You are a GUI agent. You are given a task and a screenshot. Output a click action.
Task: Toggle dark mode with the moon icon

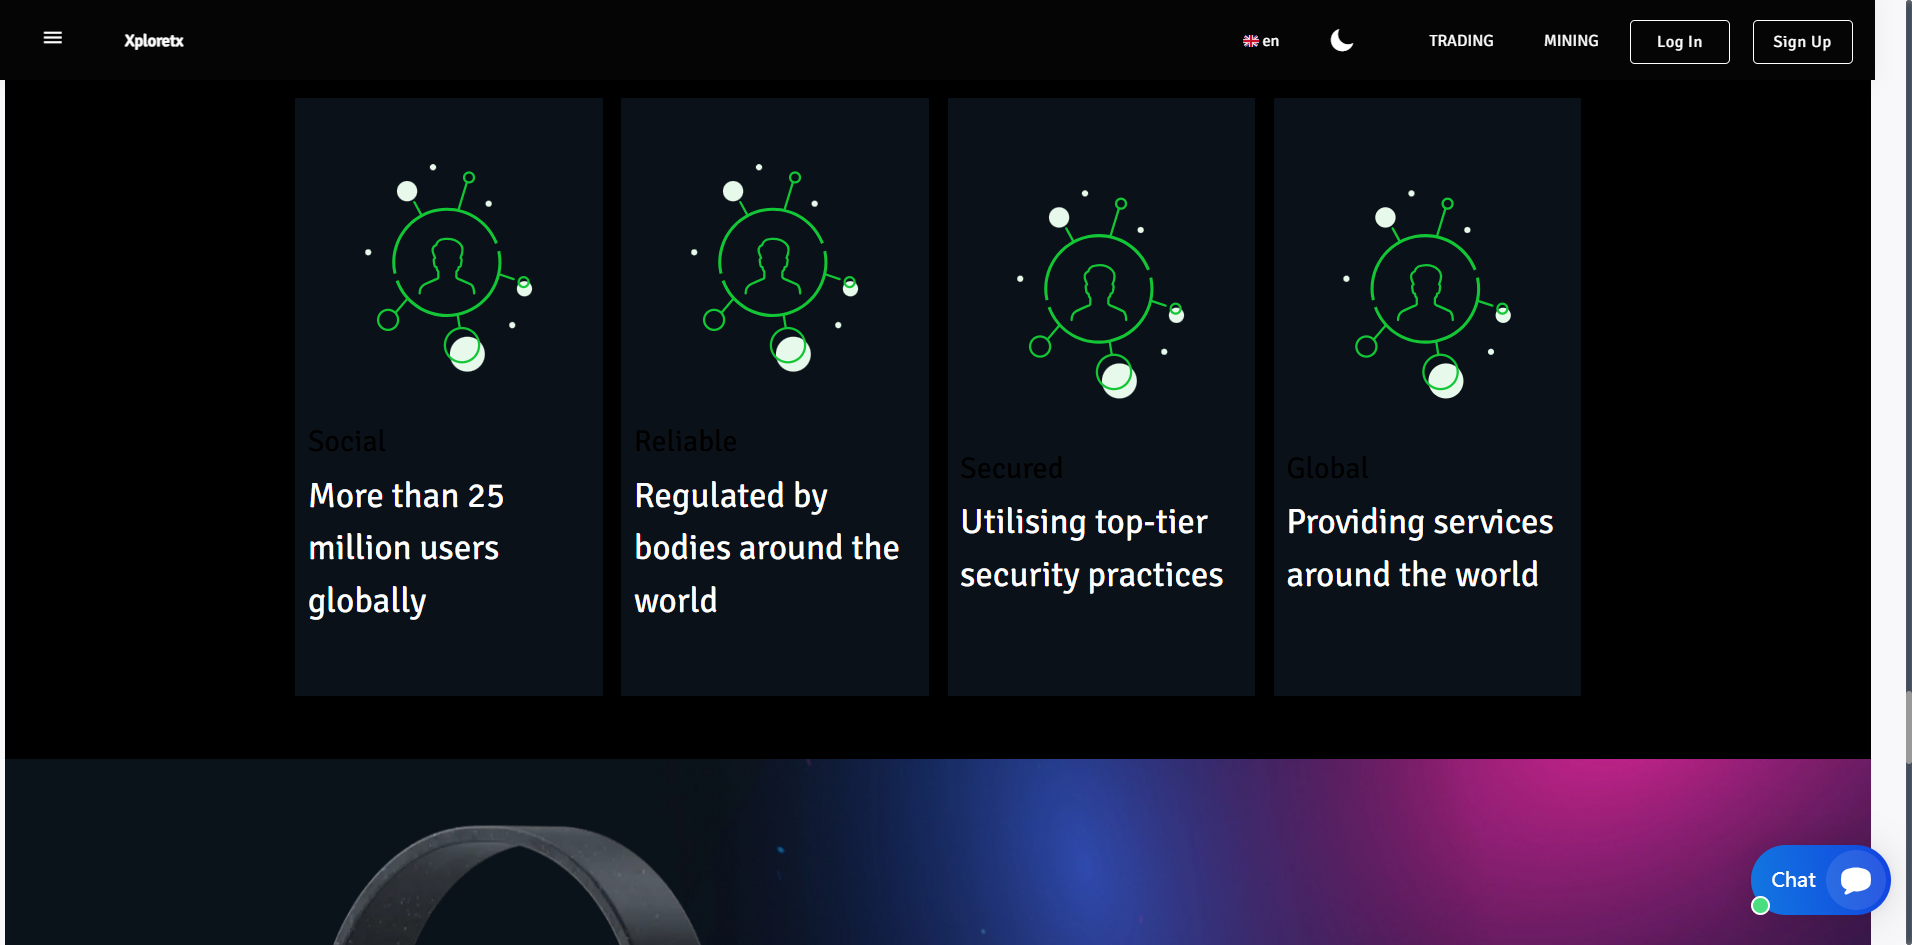[1342, 41]
